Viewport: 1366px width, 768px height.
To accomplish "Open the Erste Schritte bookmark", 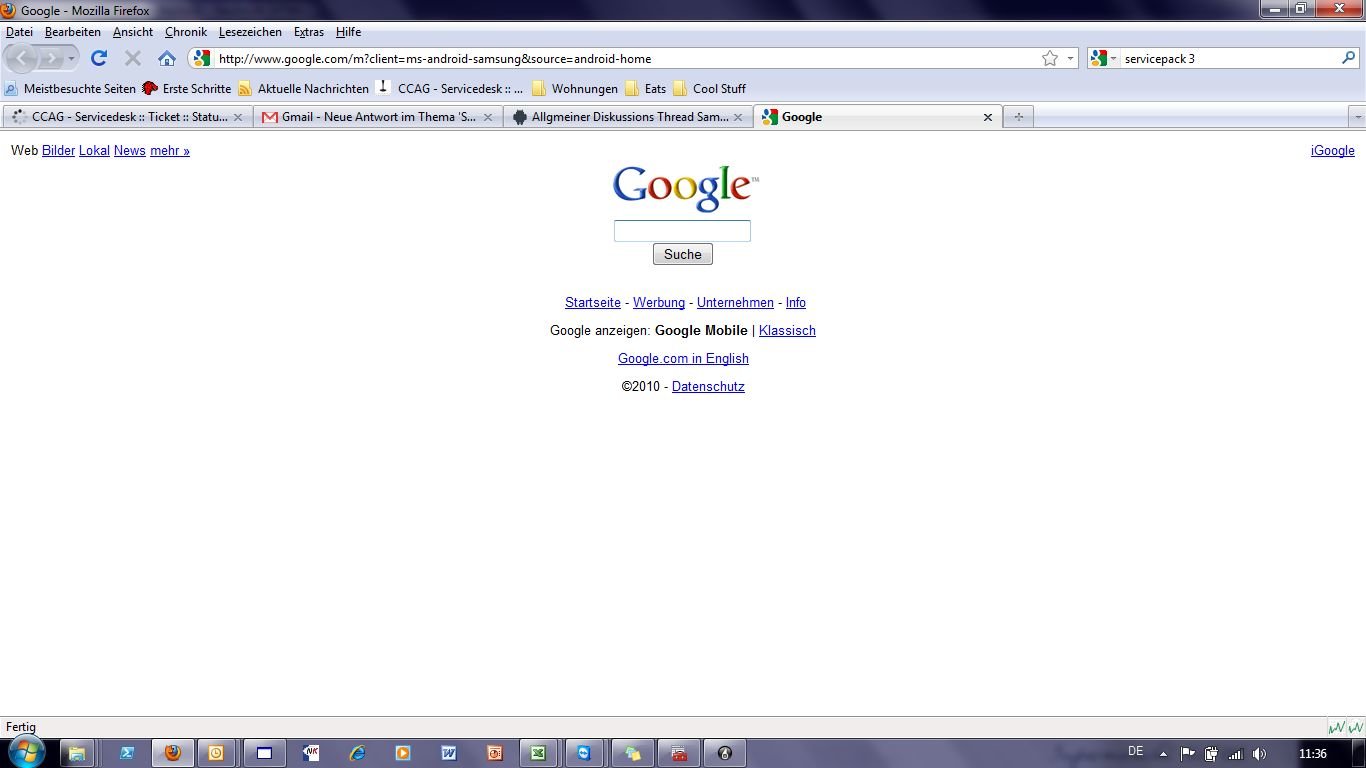I will tap(187, 88).
